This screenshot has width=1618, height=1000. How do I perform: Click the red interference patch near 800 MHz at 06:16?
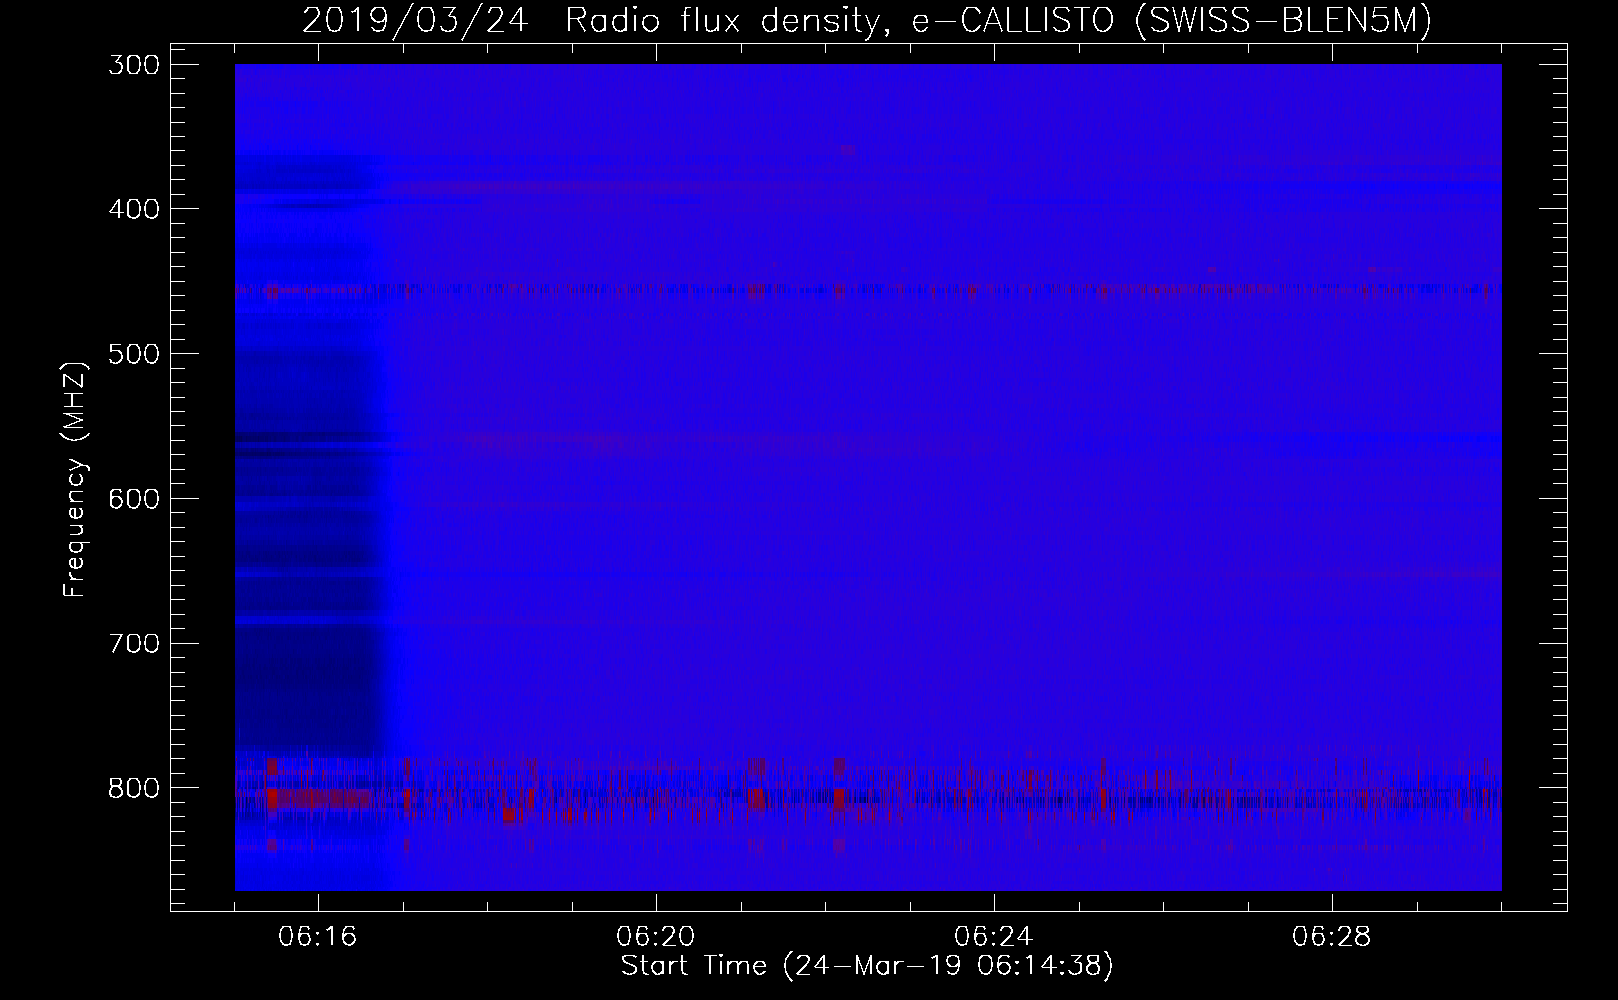coord(319,798)
